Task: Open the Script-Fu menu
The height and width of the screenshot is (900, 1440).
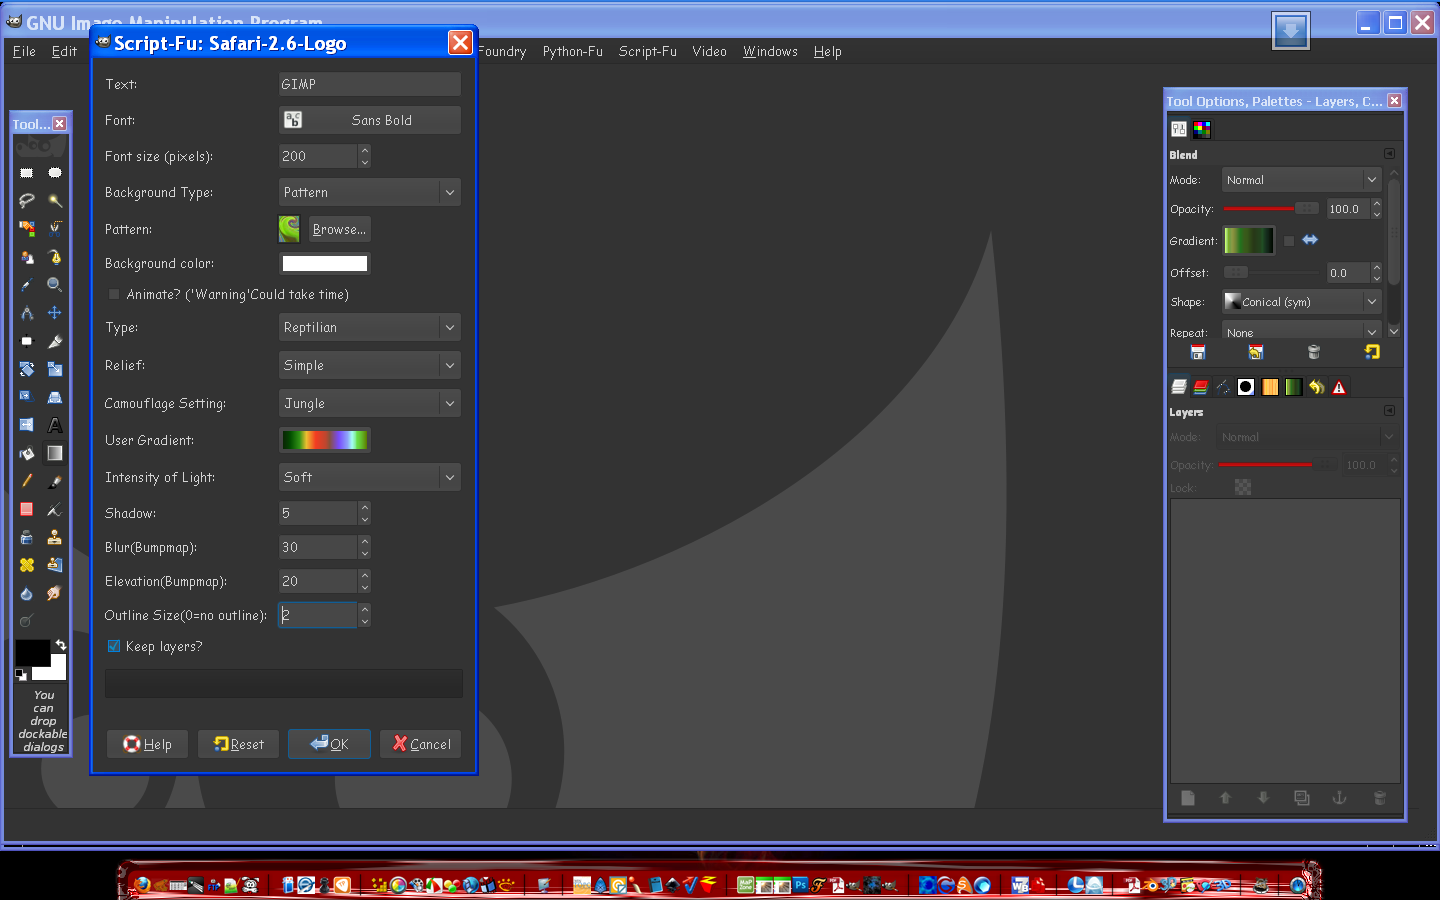Action: point(648,51)
